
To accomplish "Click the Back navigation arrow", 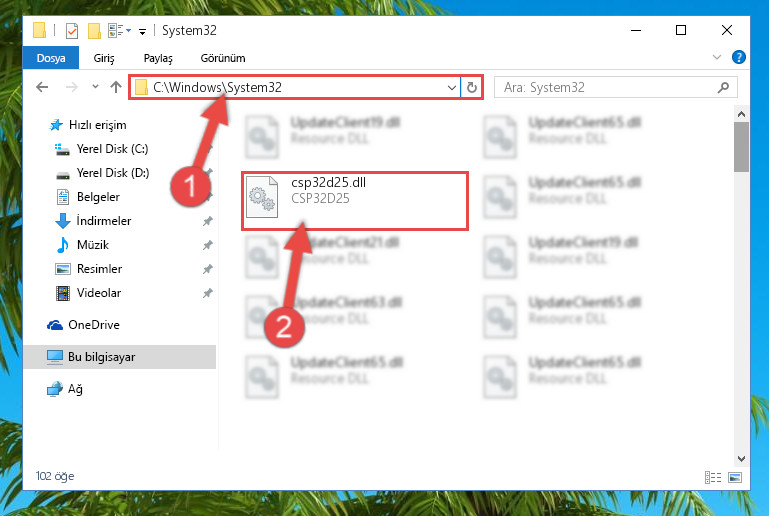I will tap(42, 87).
